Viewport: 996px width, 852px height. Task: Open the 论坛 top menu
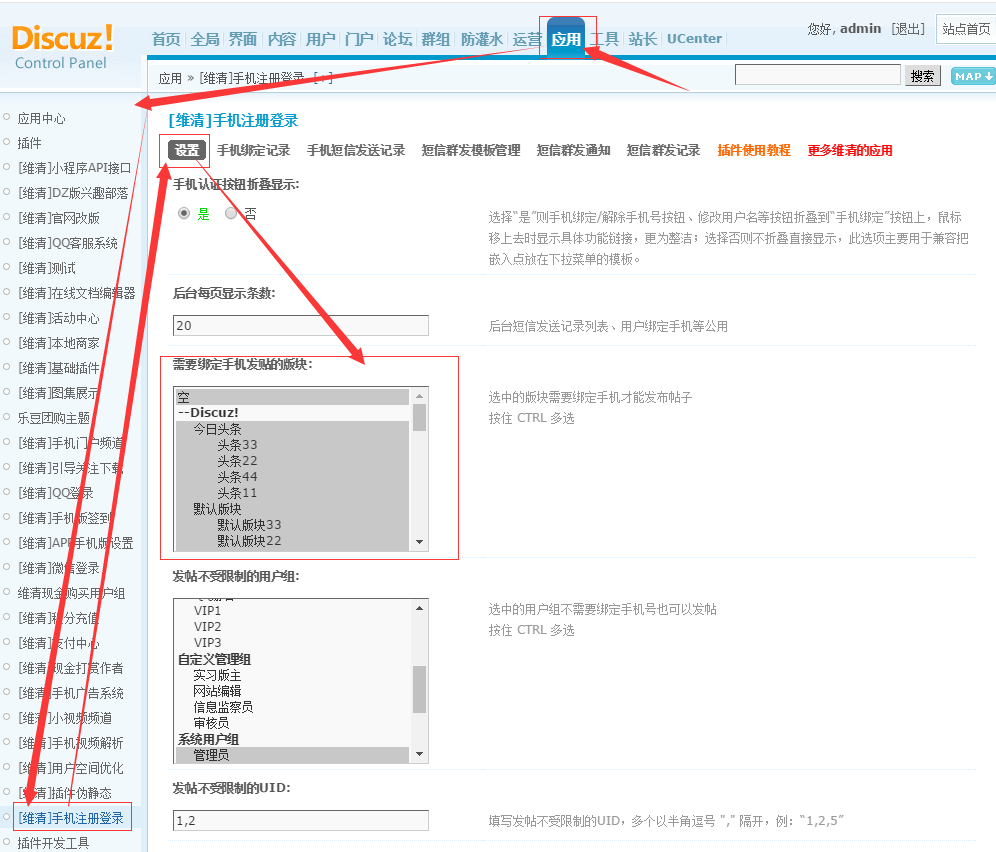pos(398,39)
